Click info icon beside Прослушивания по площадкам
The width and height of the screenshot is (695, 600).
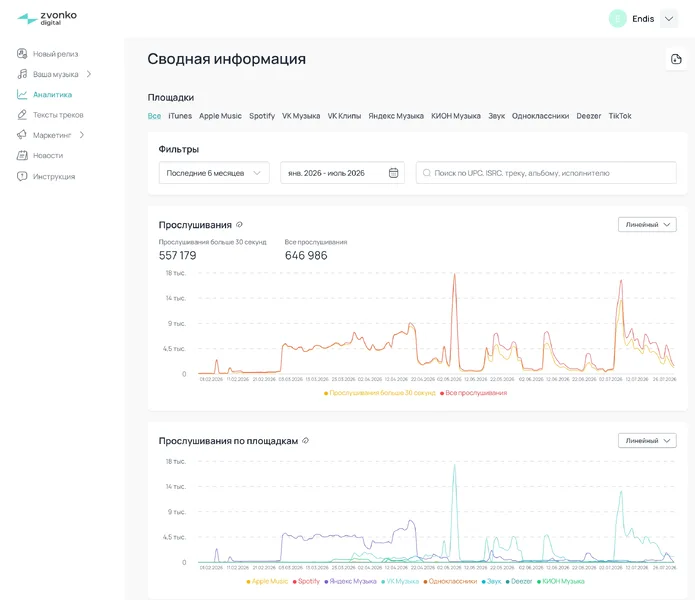[x=305, y=440]
